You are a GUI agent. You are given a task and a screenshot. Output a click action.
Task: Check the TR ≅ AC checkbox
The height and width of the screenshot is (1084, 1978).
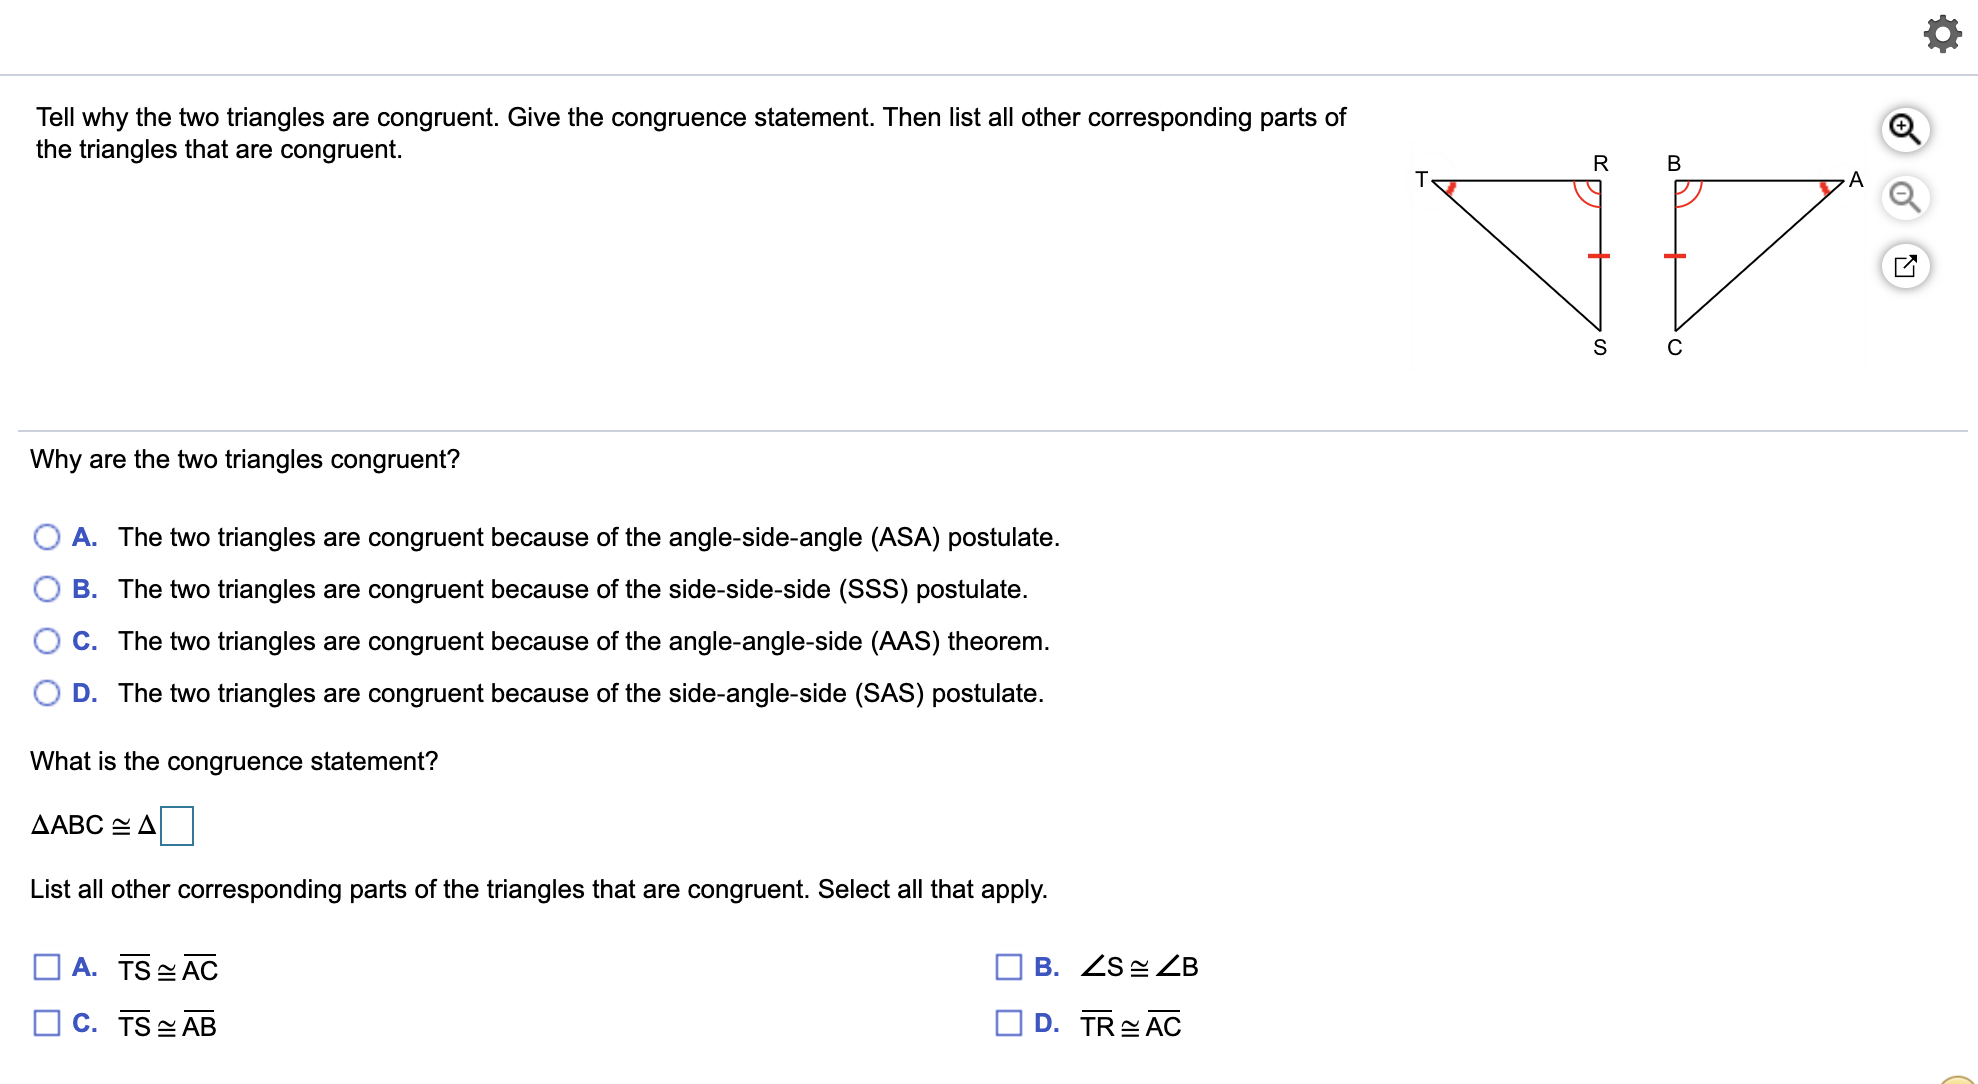click(1007, 1023)
